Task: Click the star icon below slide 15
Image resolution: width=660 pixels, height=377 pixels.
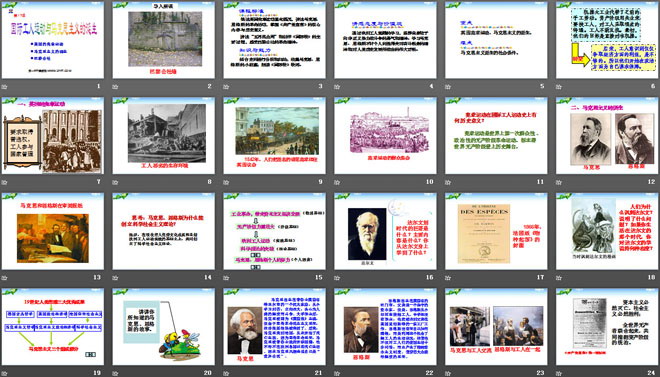Action: pyautogui.click(x=226, y=278)
